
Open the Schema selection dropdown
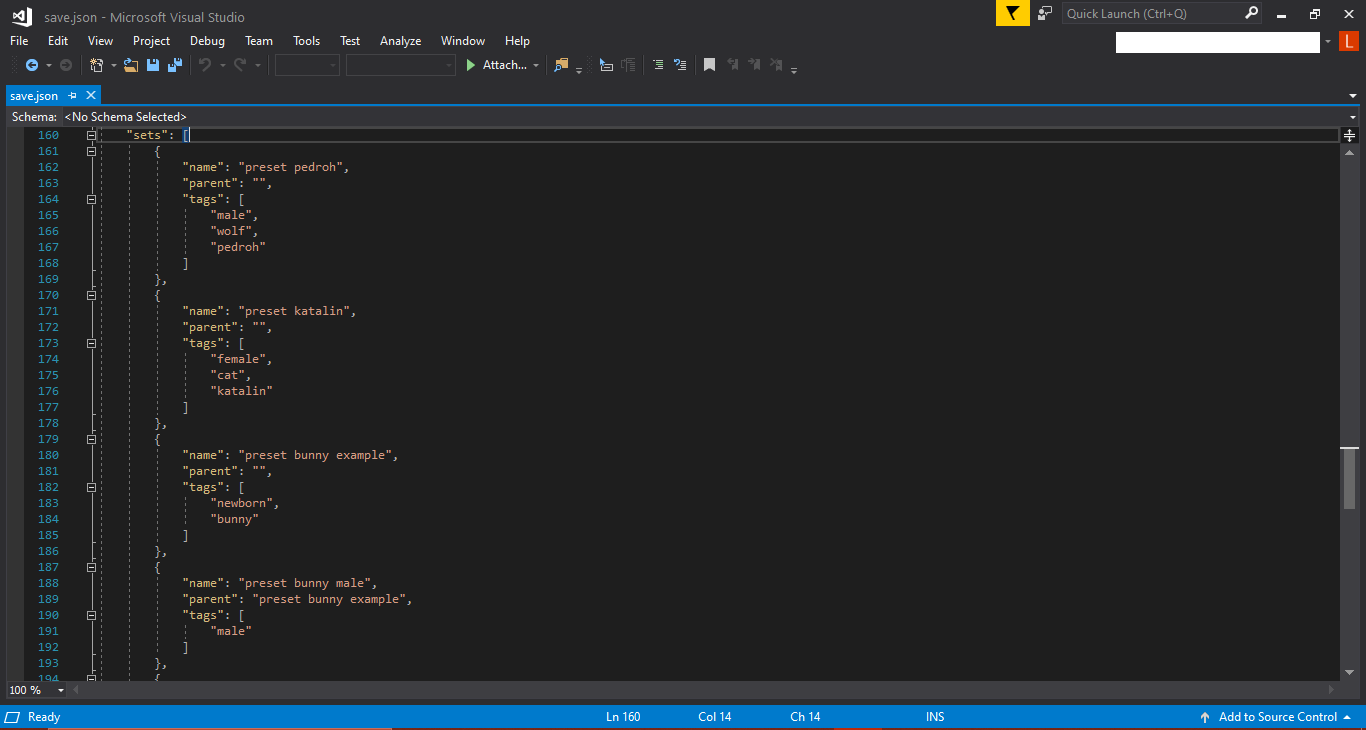coord(1352,117)
